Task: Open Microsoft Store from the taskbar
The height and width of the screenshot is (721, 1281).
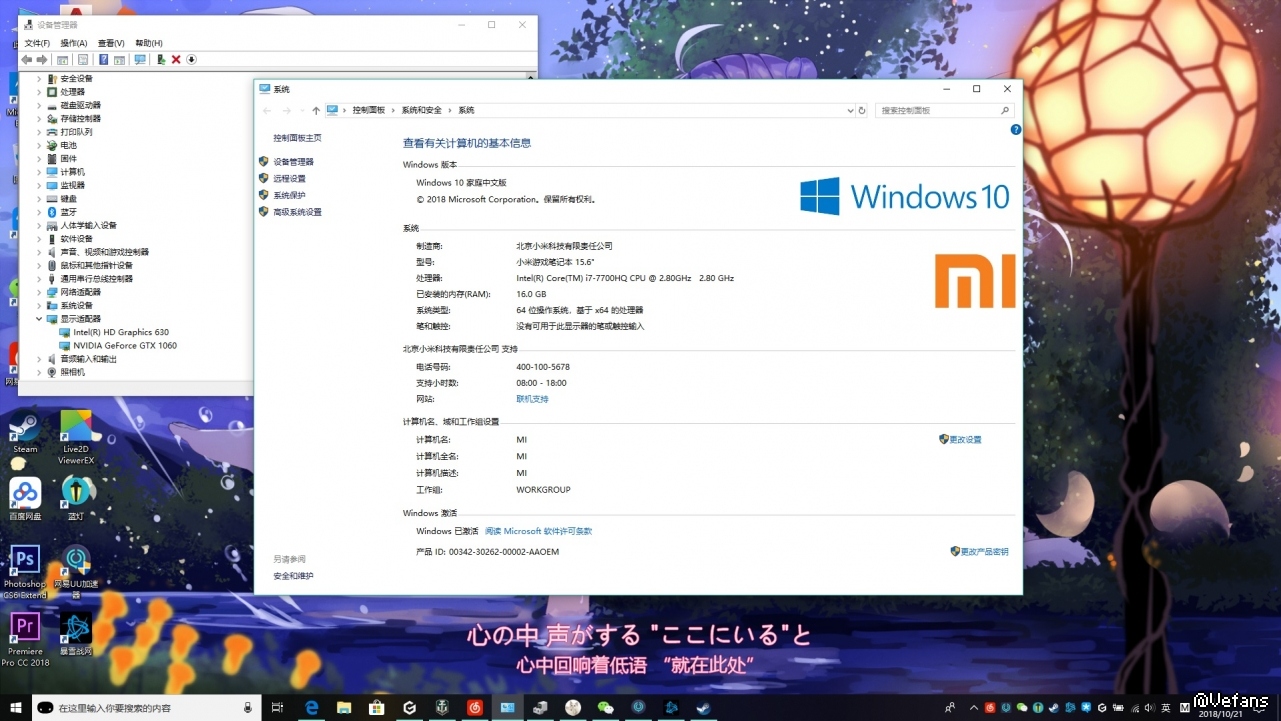Action: tap(377, 707)
